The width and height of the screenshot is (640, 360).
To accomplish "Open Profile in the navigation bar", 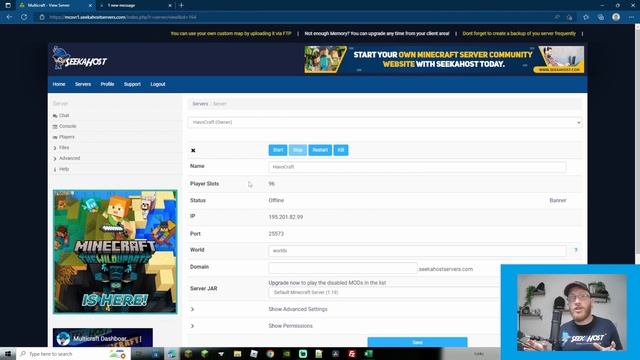I will [x=107, y=84].
